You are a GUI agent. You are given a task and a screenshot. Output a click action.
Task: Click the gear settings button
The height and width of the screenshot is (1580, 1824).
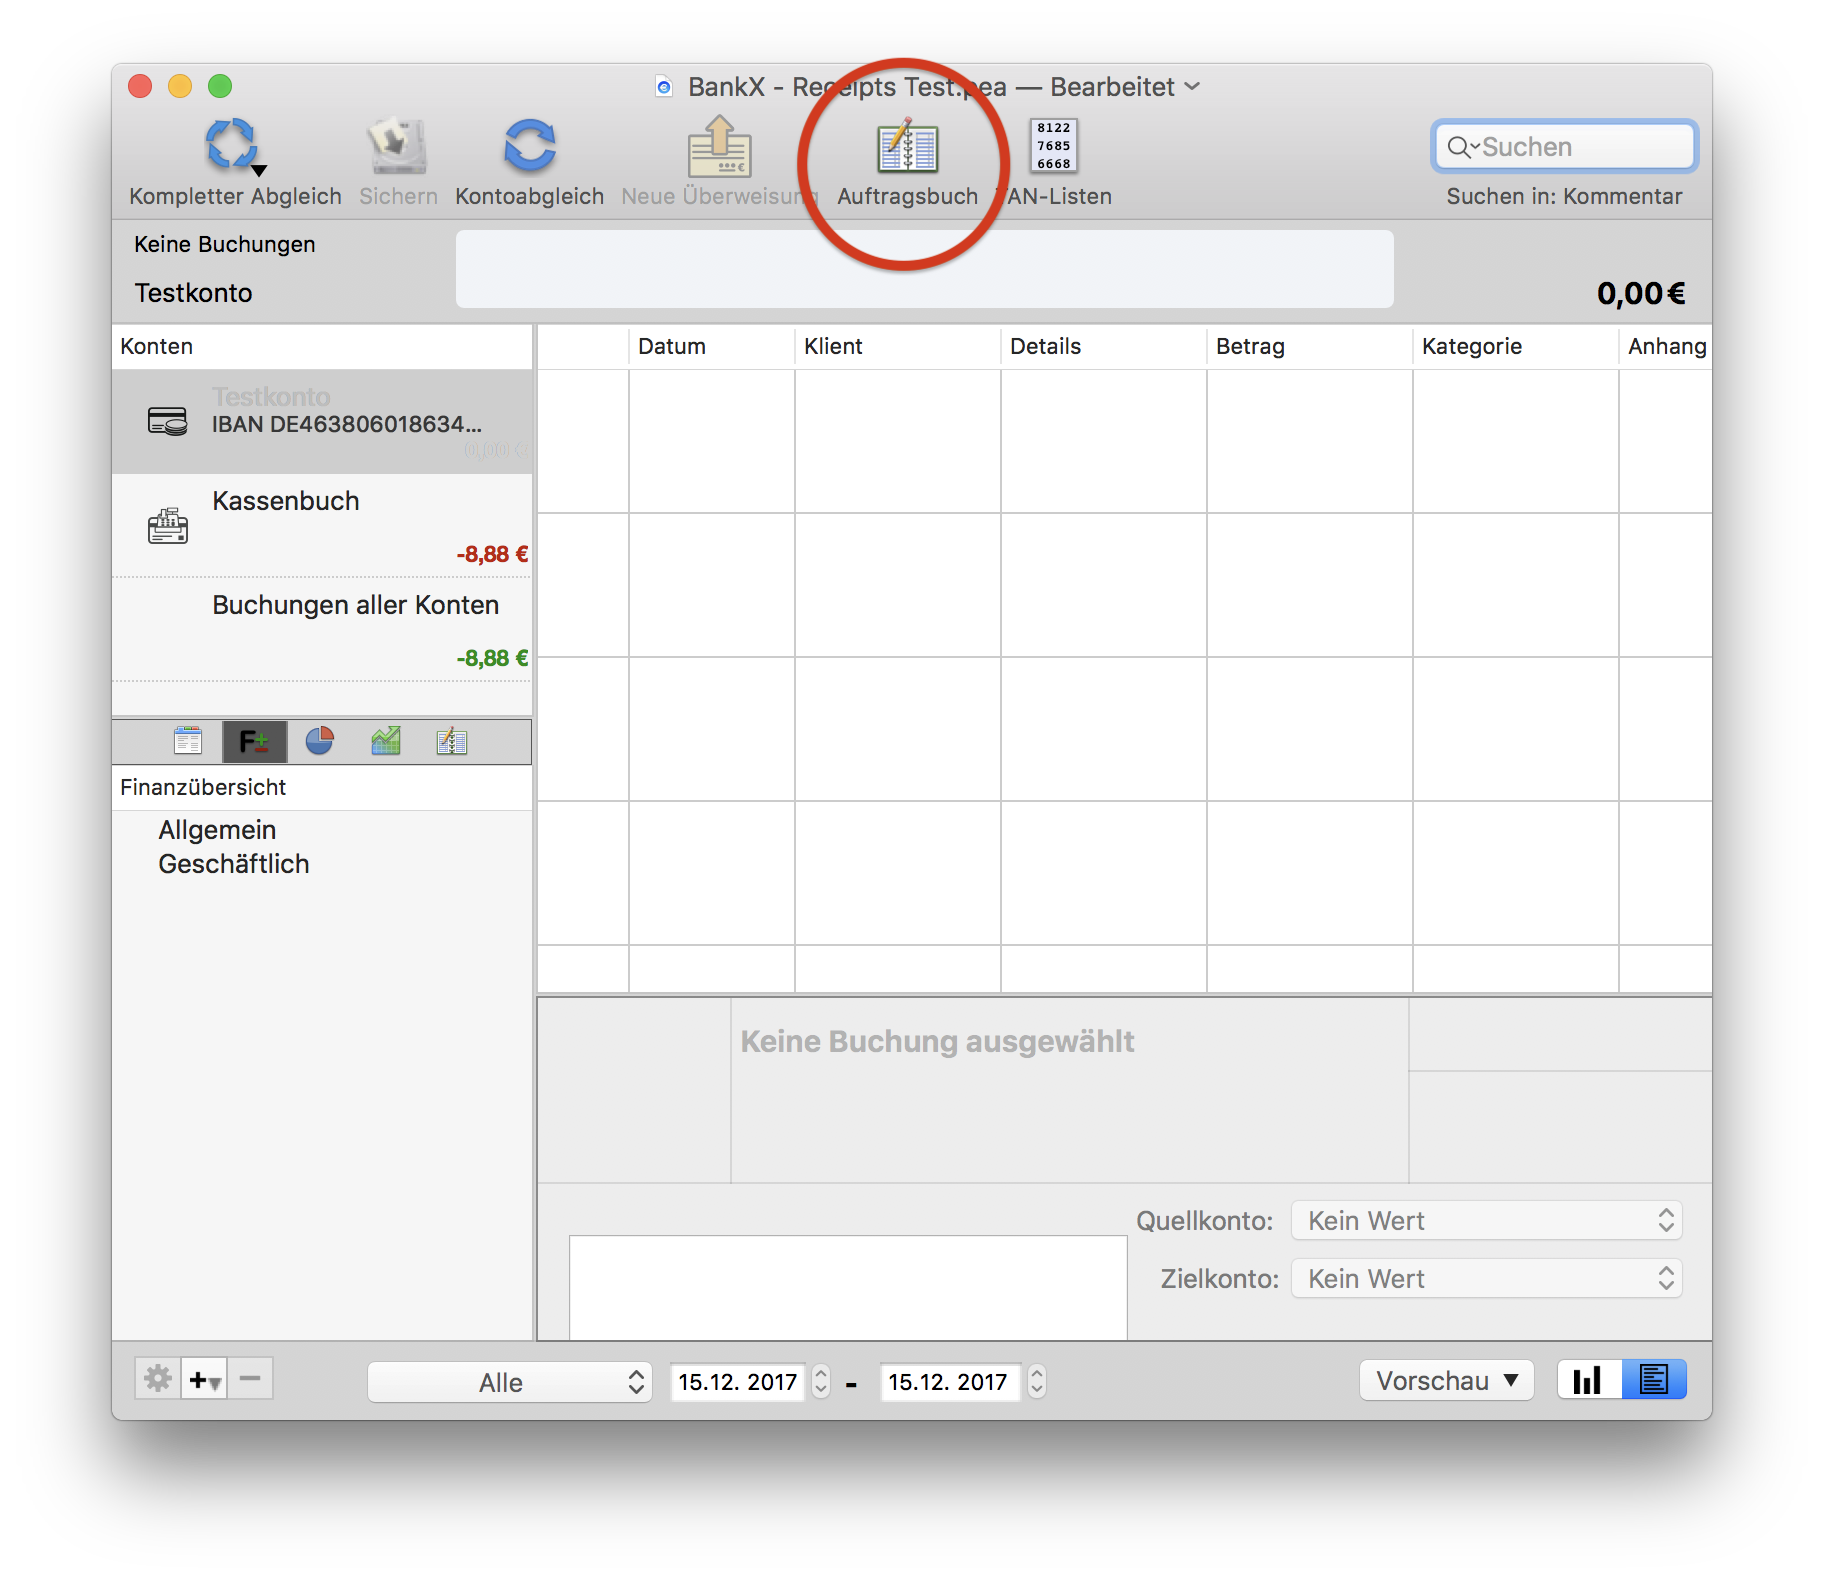point(158,1379)
